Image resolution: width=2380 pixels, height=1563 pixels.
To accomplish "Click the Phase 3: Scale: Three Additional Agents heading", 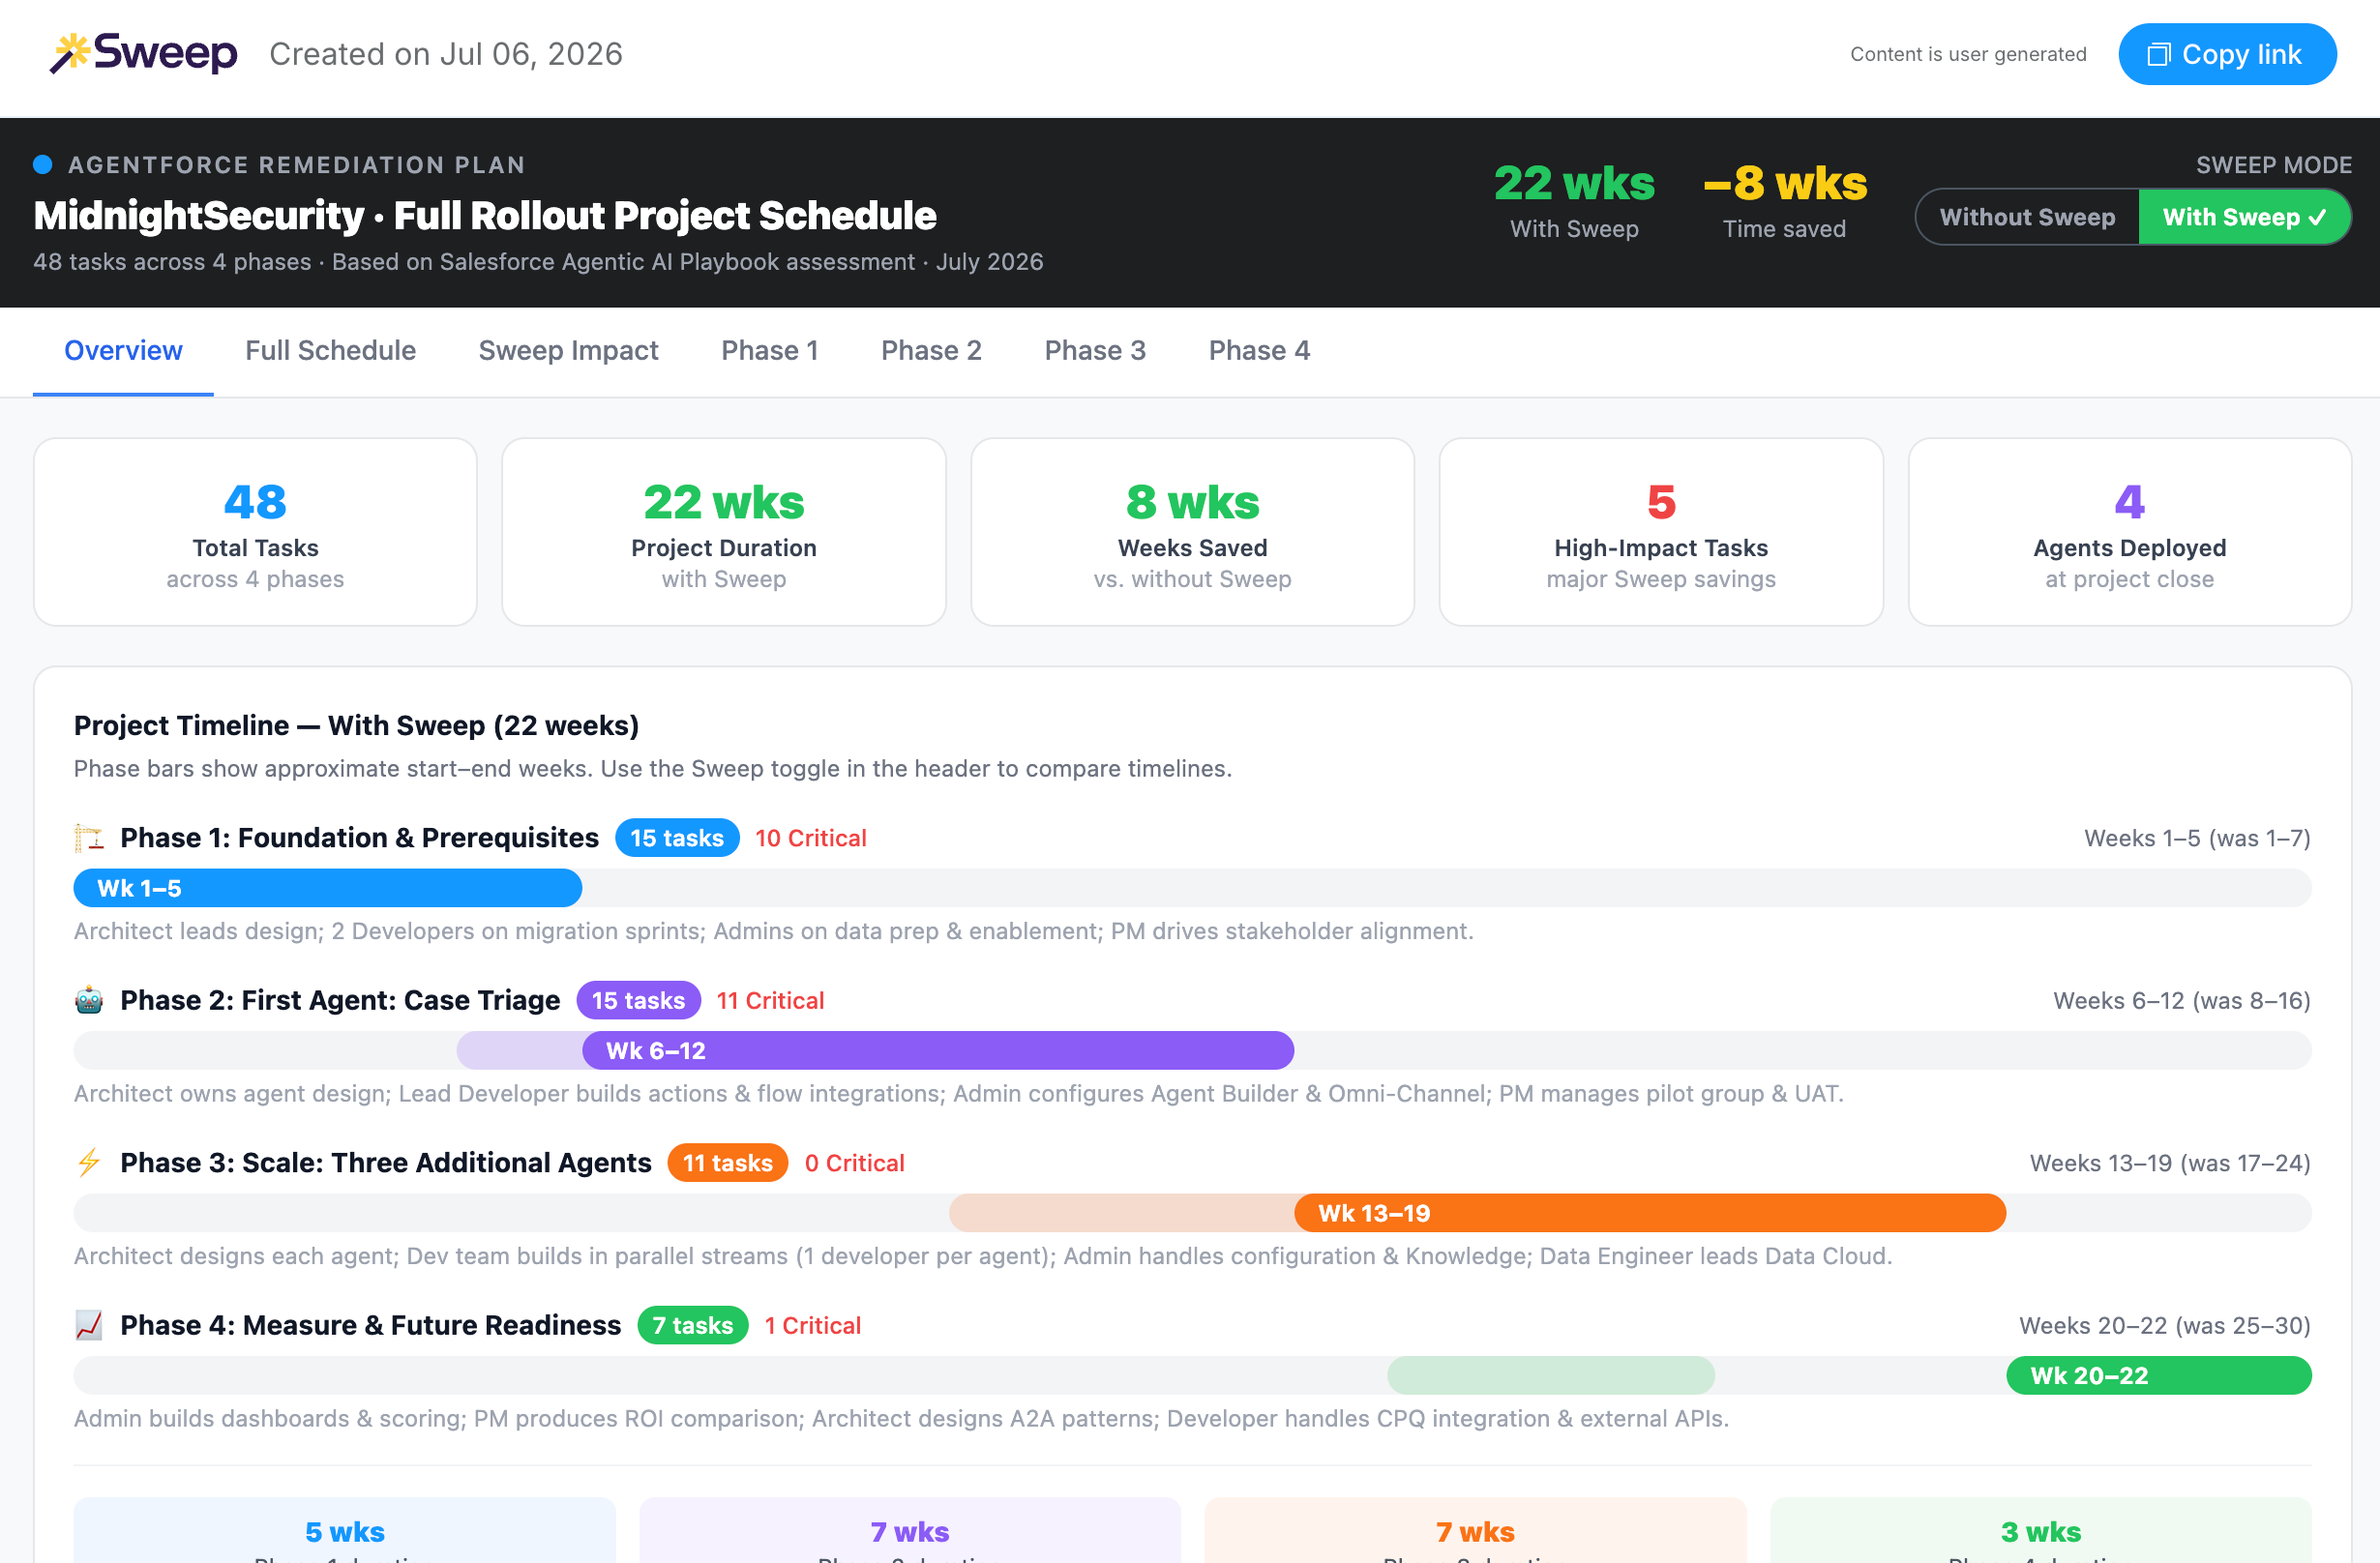I will (x=386, y=1162).
